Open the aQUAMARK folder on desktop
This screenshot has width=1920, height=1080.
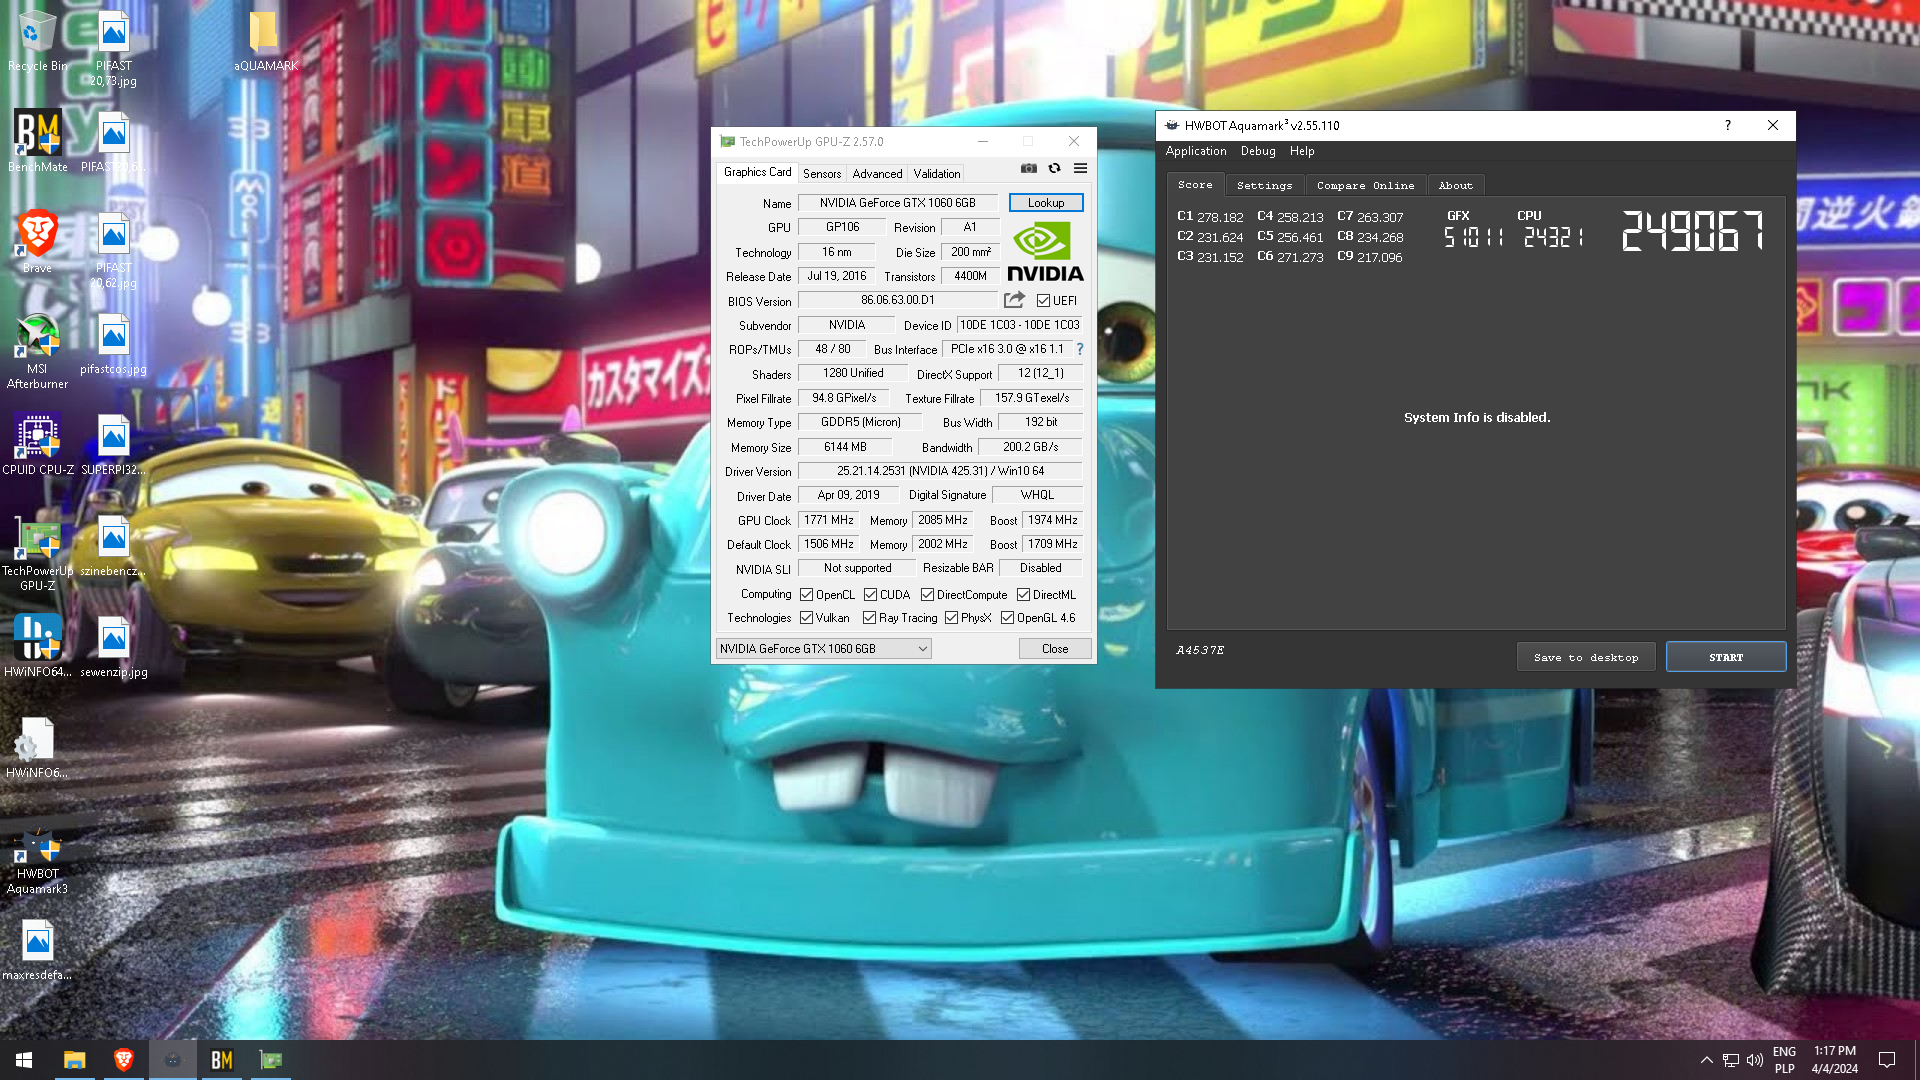click(265, 41)
